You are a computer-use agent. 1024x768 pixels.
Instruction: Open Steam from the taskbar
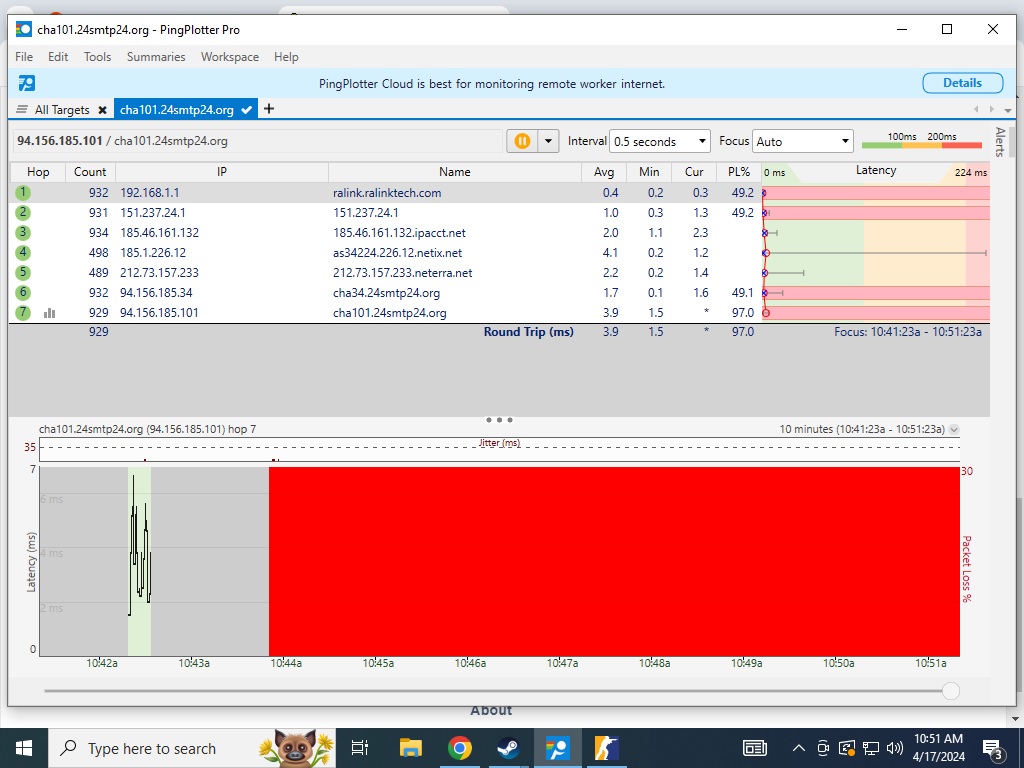508,748
